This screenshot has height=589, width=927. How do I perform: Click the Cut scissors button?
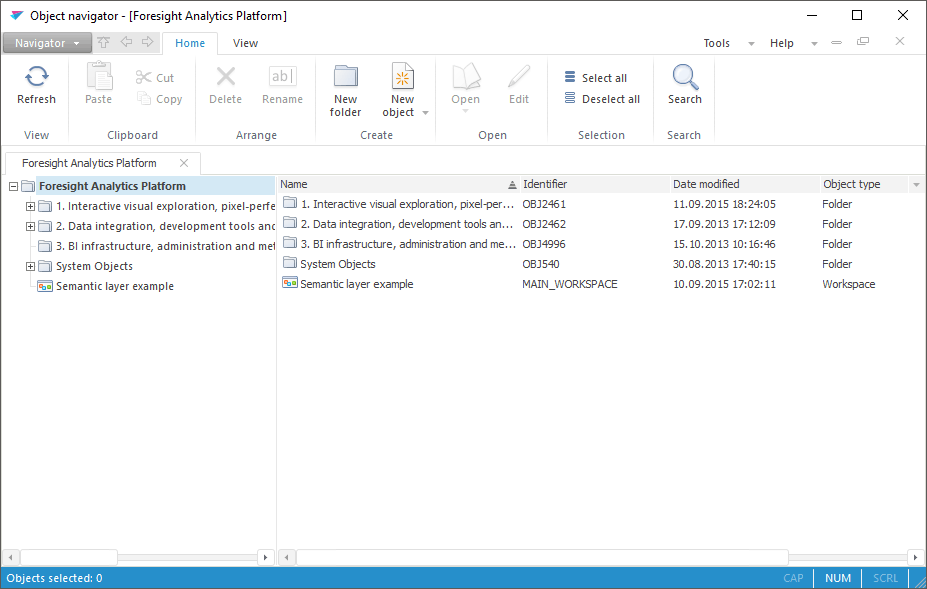coord(154,77)
